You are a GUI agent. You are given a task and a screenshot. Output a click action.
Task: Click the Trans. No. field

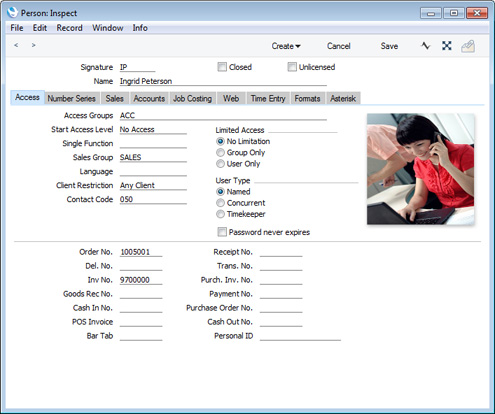[x=281, y=266]
